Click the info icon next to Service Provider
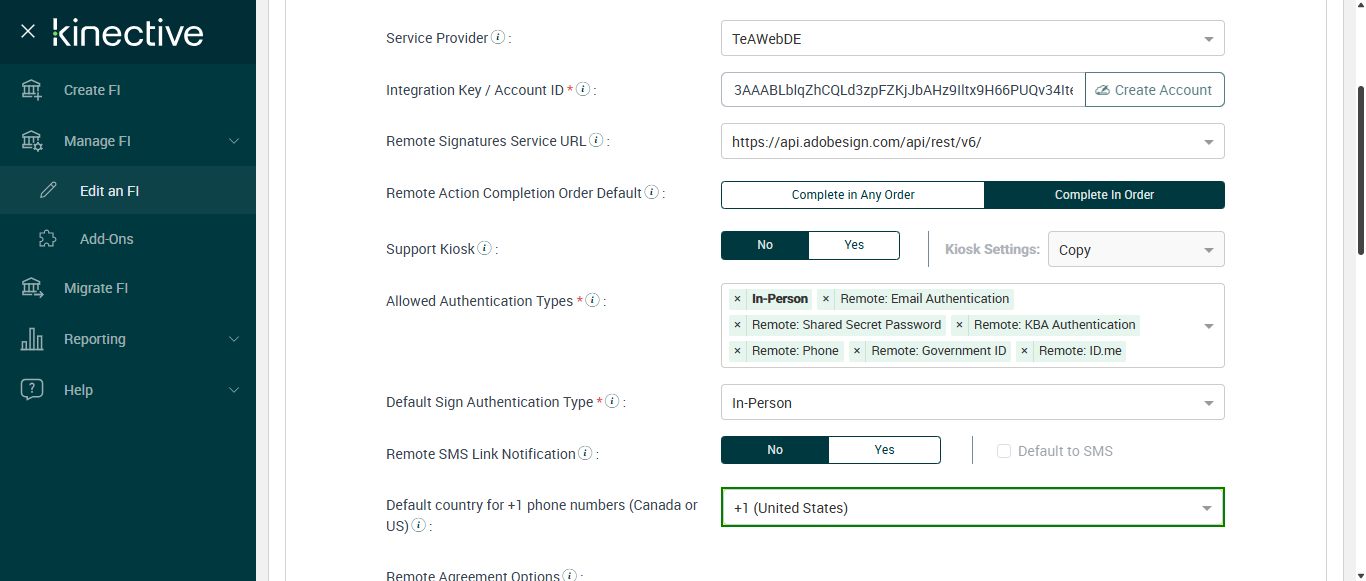 pos(498,38)
